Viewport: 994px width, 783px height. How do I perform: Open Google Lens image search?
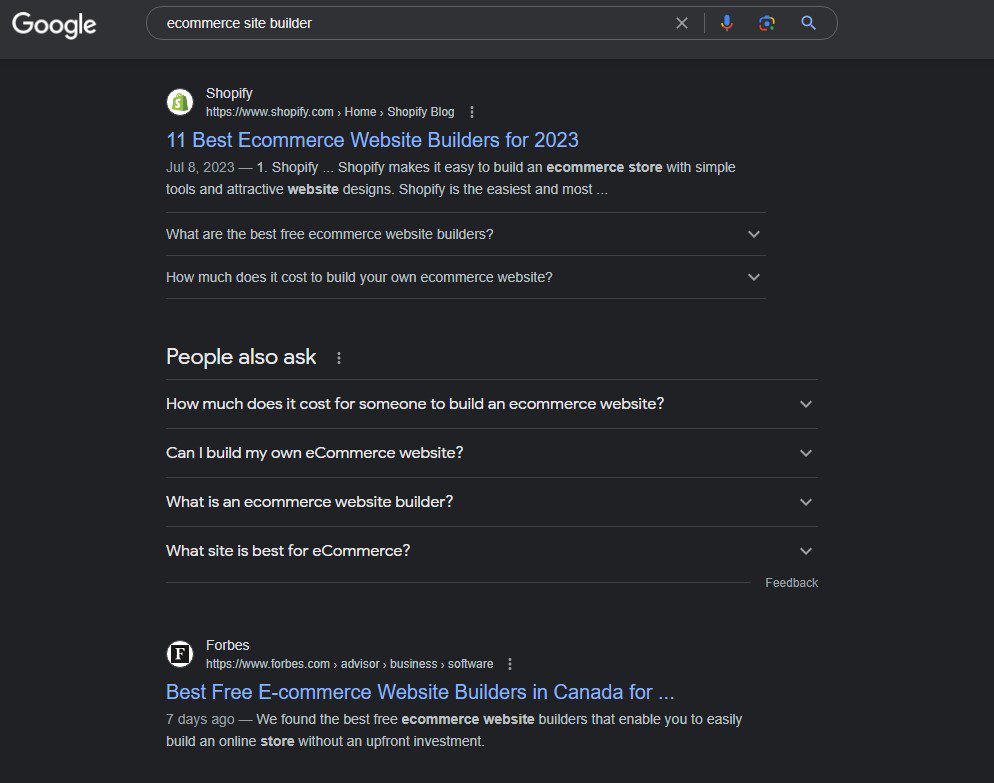(767, 22)
